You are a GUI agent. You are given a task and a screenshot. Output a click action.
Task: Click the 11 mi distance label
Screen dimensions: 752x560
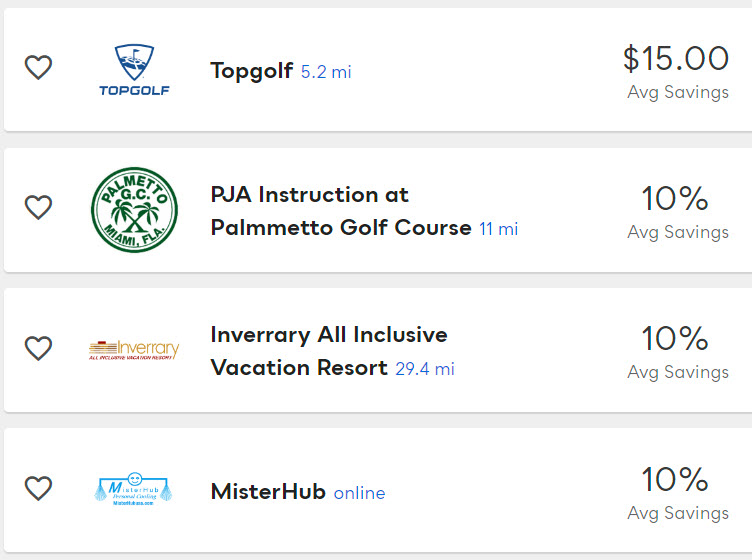498,229
